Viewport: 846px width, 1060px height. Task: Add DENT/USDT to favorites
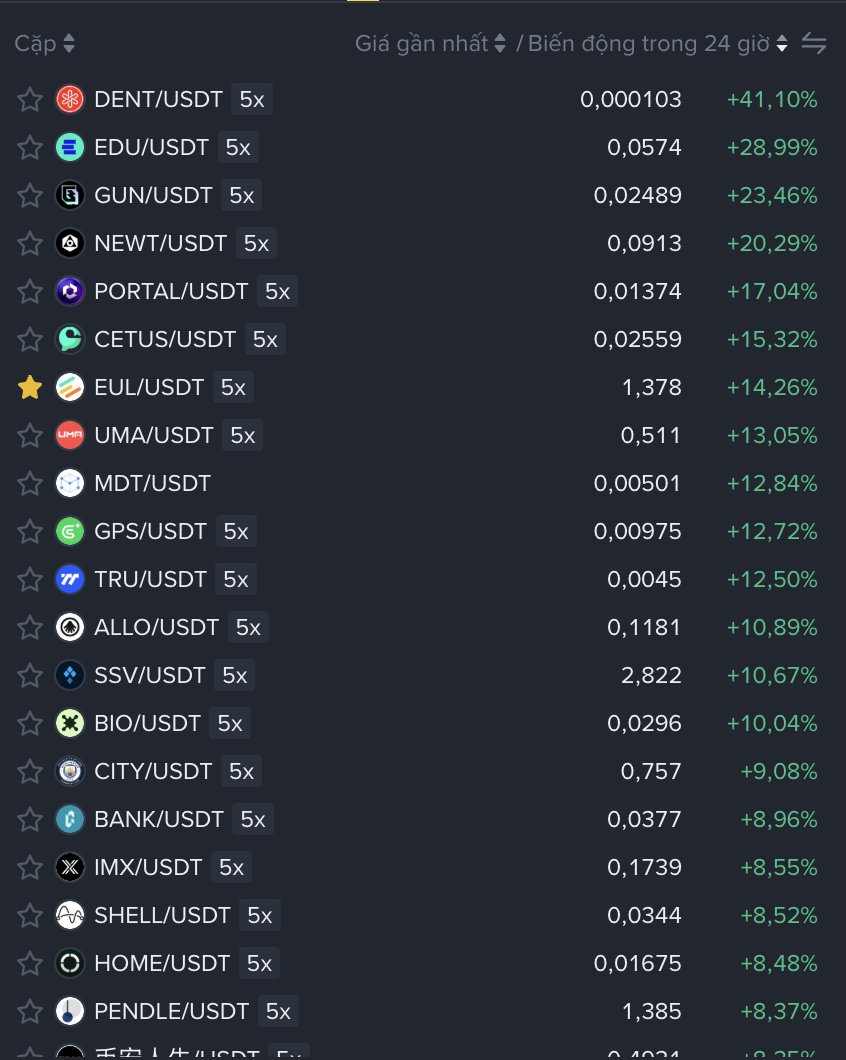pos(30,99)
